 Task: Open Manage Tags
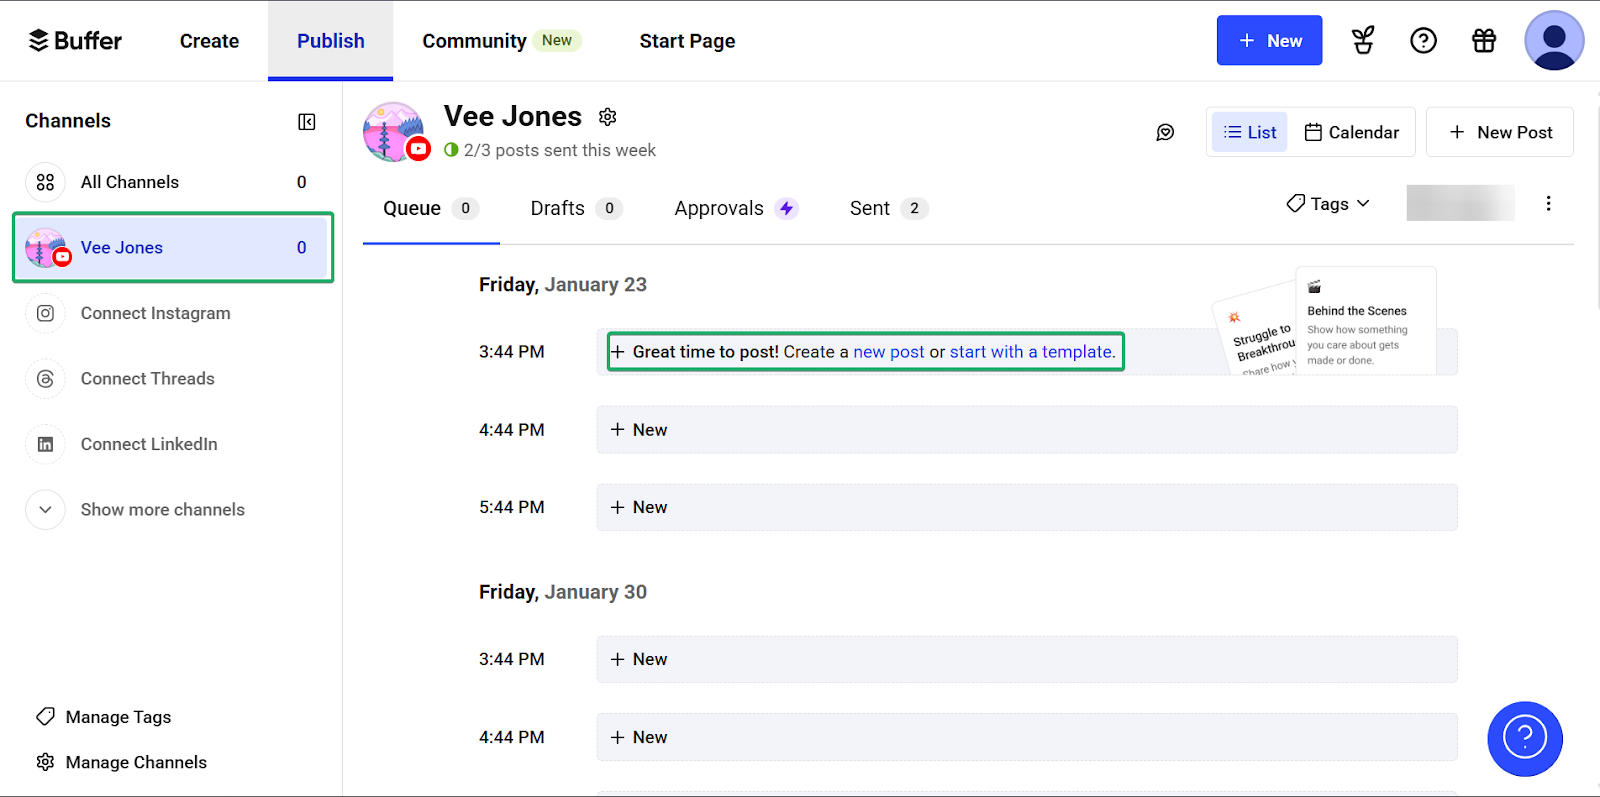104,717
